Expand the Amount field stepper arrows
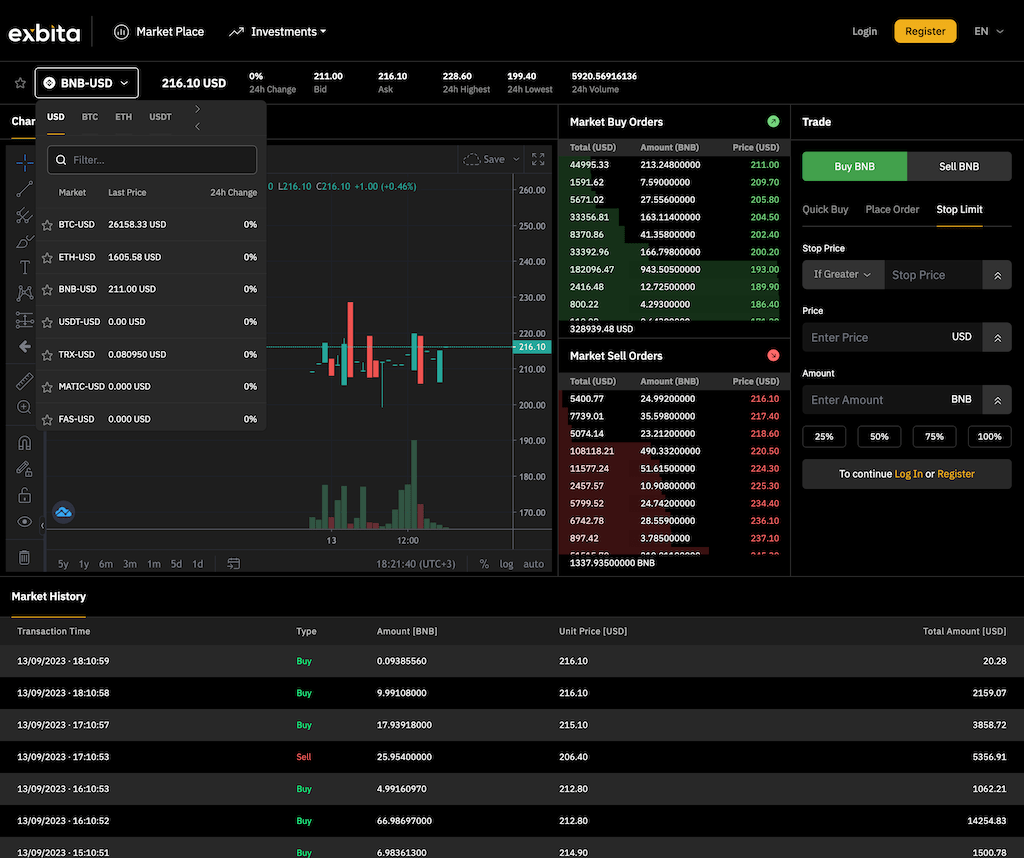 997,400
